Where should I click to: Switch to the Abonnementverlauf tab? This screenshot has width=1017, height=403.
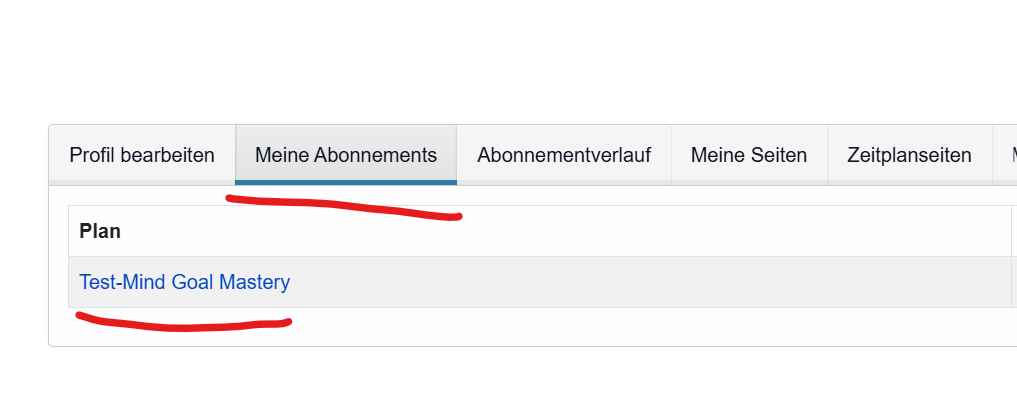pos(564,155)
